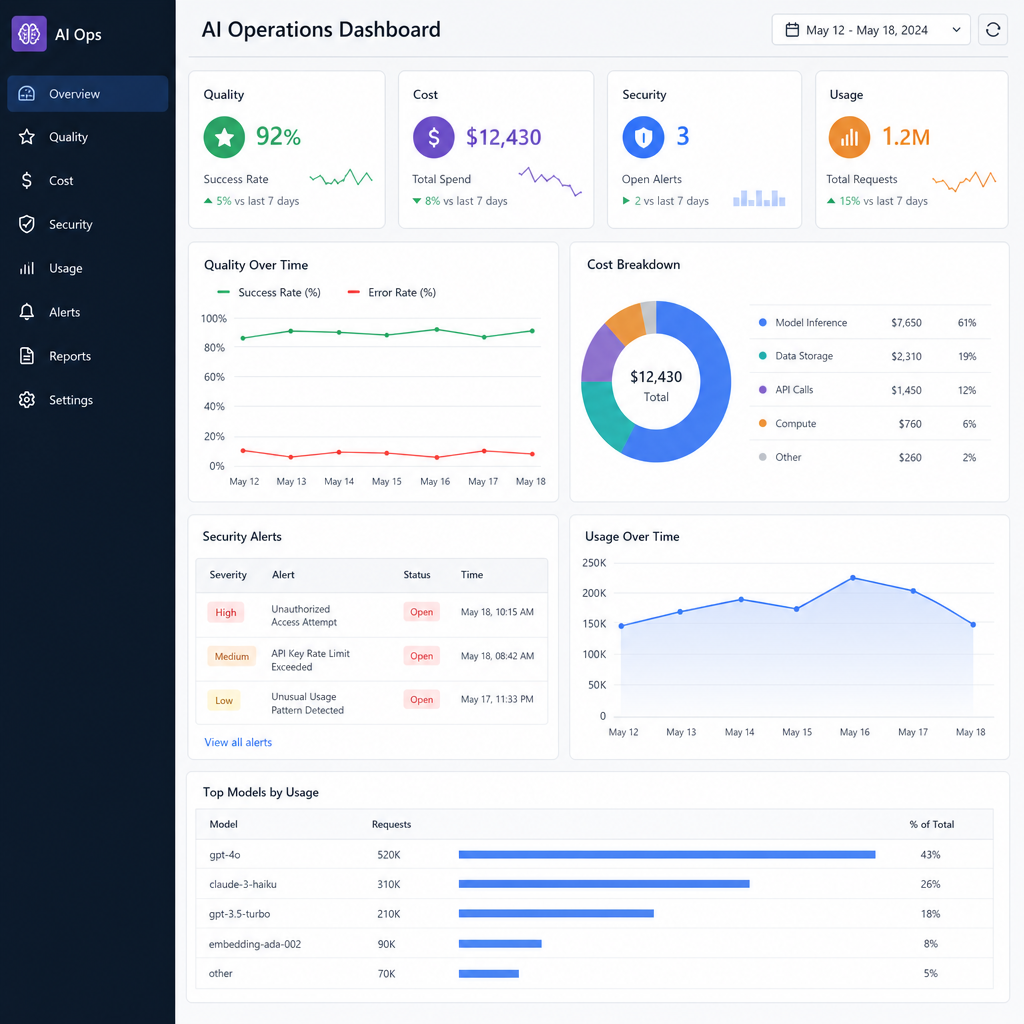The width and height of the screenshot is (1024, 1024).
Task: Click the Requests column header
Action: pos(391,824)
